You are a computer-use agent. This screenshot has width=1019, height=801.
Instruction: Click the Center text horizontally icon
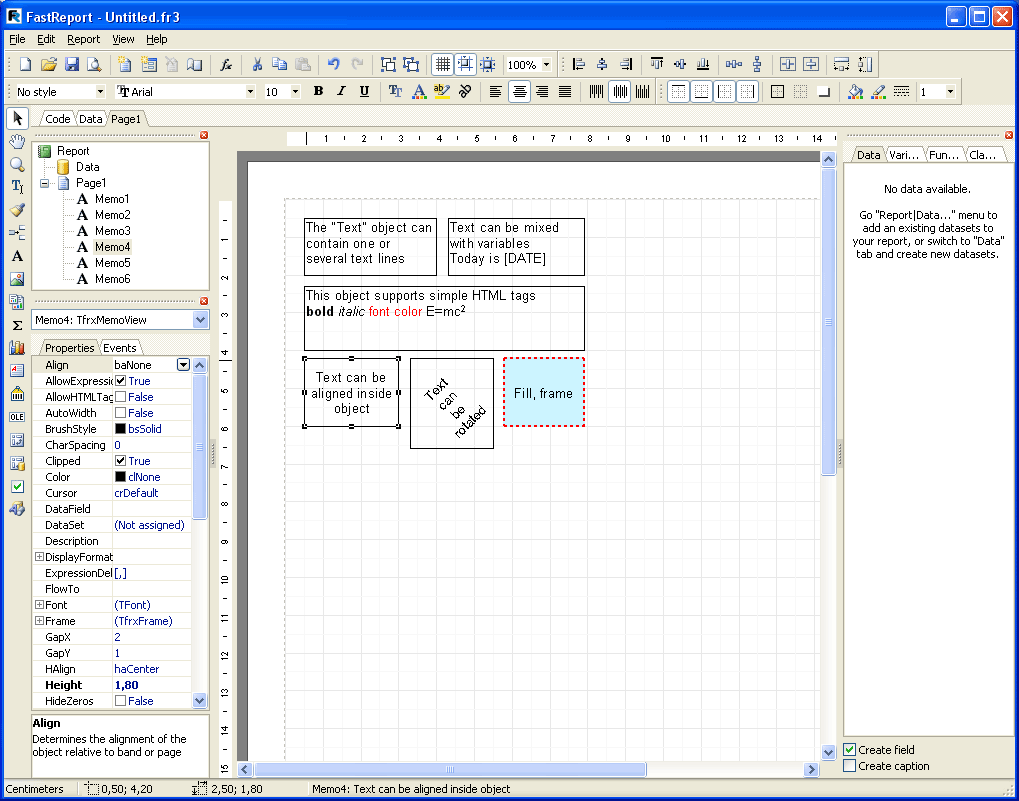519,92
